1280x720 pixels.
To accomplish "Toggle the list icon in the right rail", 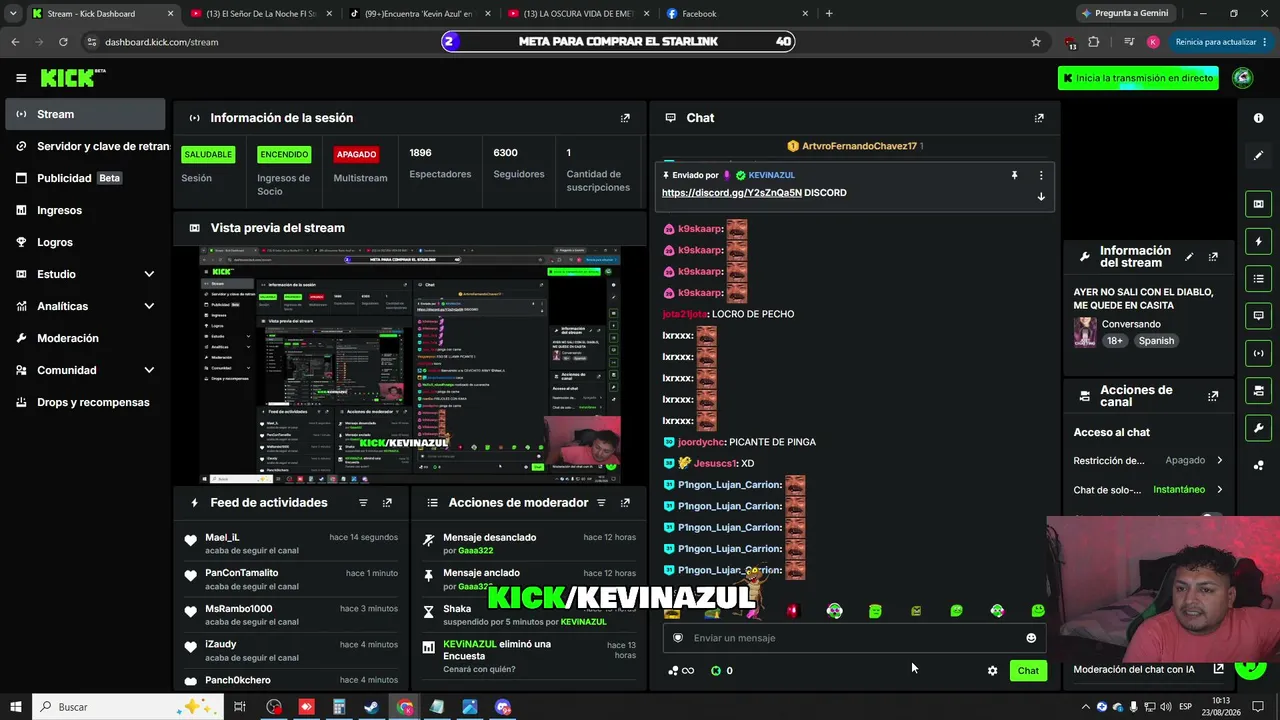I will 1258,279.
